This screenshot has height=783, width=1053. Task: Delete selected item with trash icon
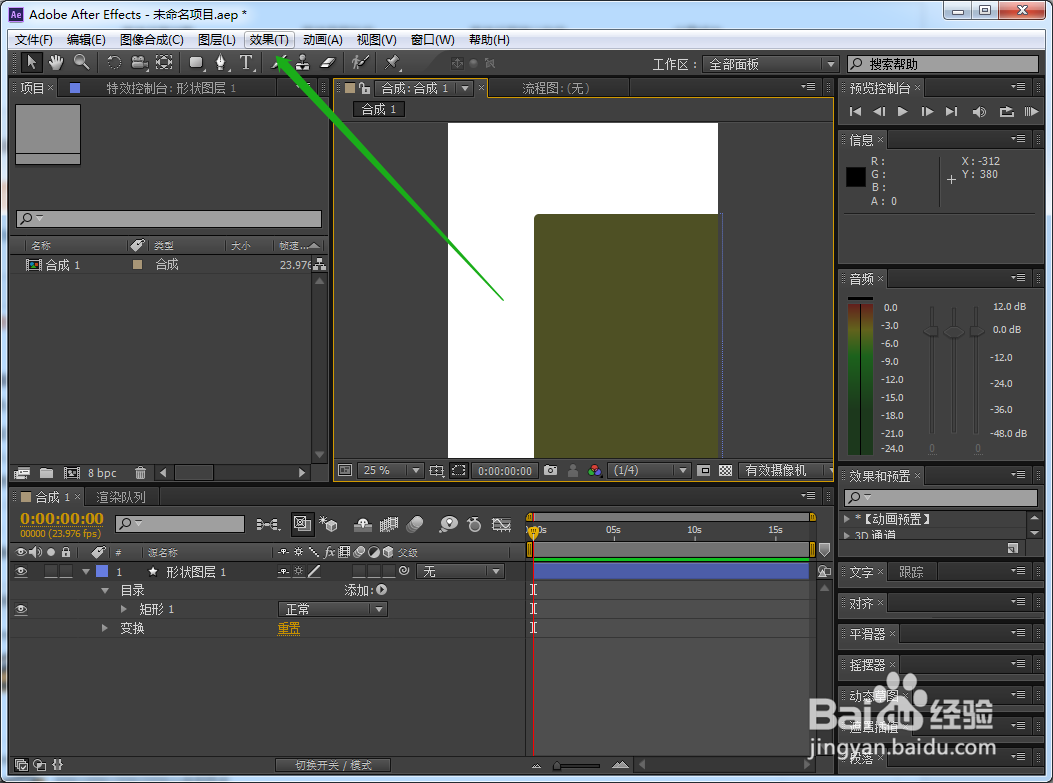click(140, 473)
